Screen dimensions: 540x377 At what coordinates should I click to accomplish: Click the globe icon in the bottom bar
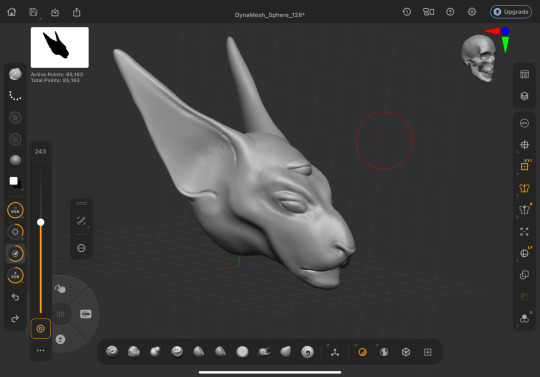[384, 352]
